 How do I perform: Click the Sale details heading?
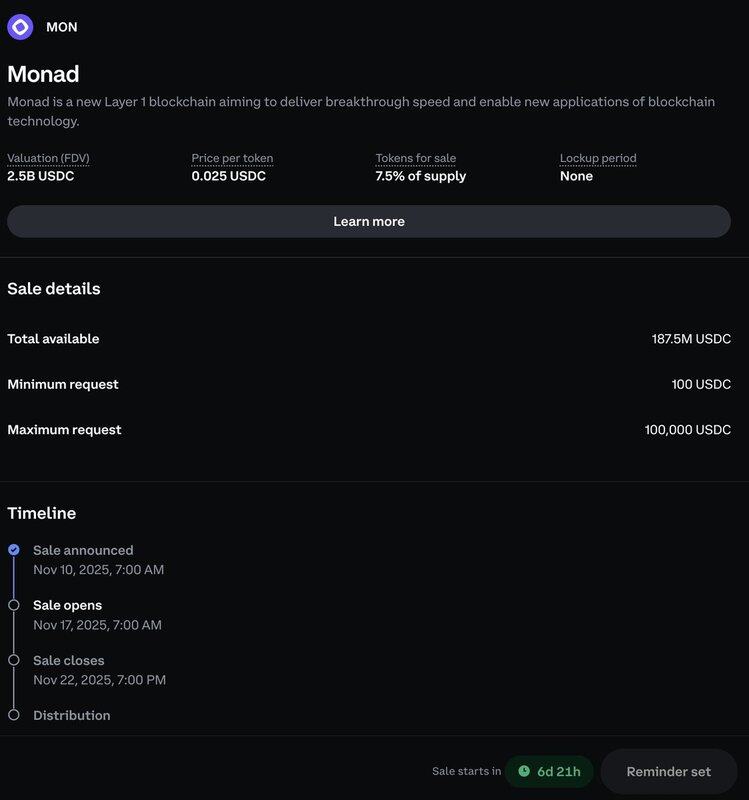pyautogui.click(x=54, y=289)
